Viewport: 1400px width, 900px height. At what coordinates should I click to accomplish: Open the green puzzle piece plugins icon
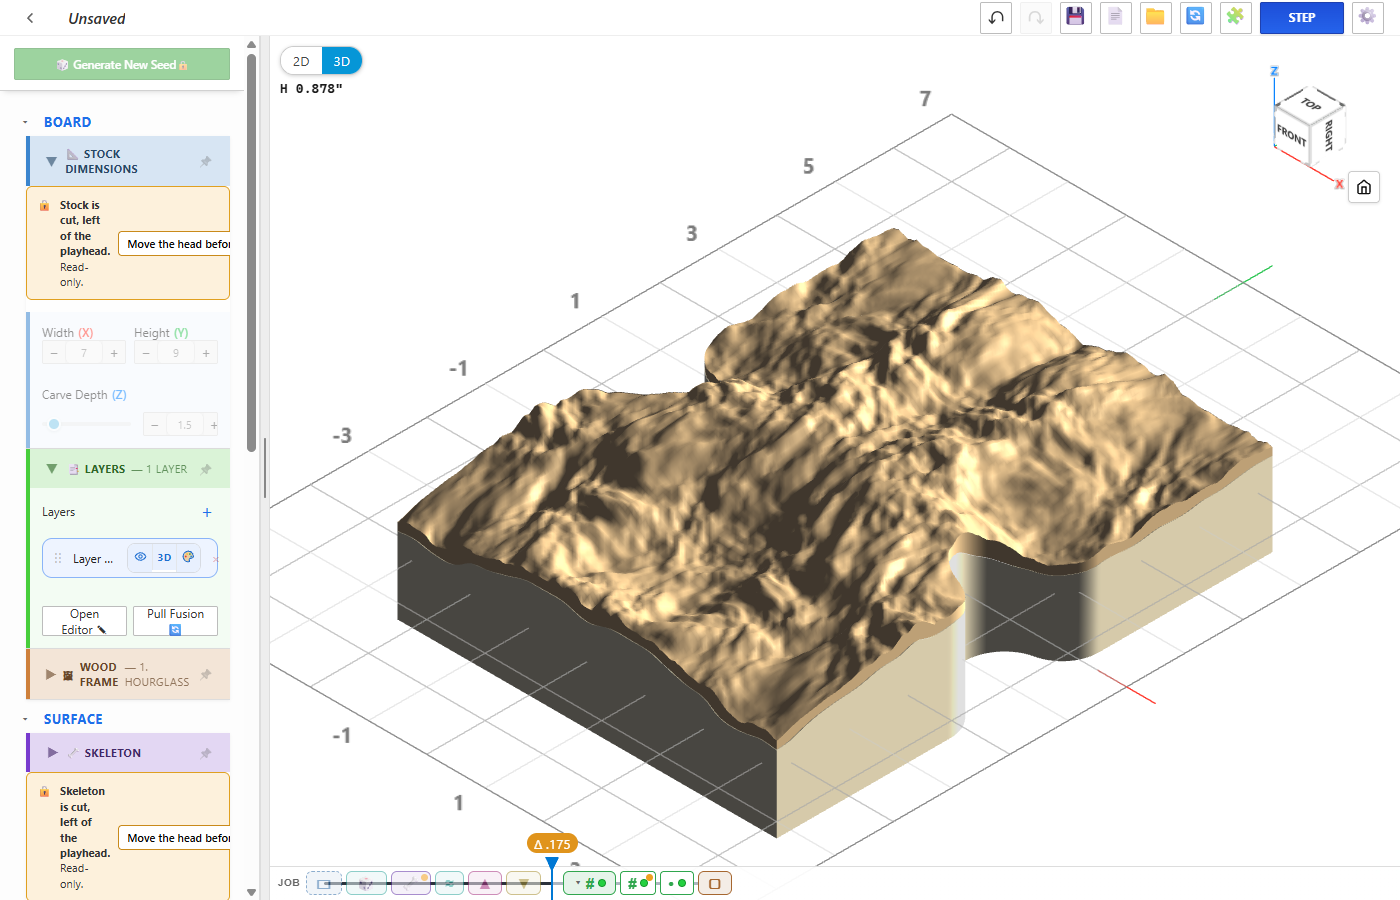point(1235,18)
